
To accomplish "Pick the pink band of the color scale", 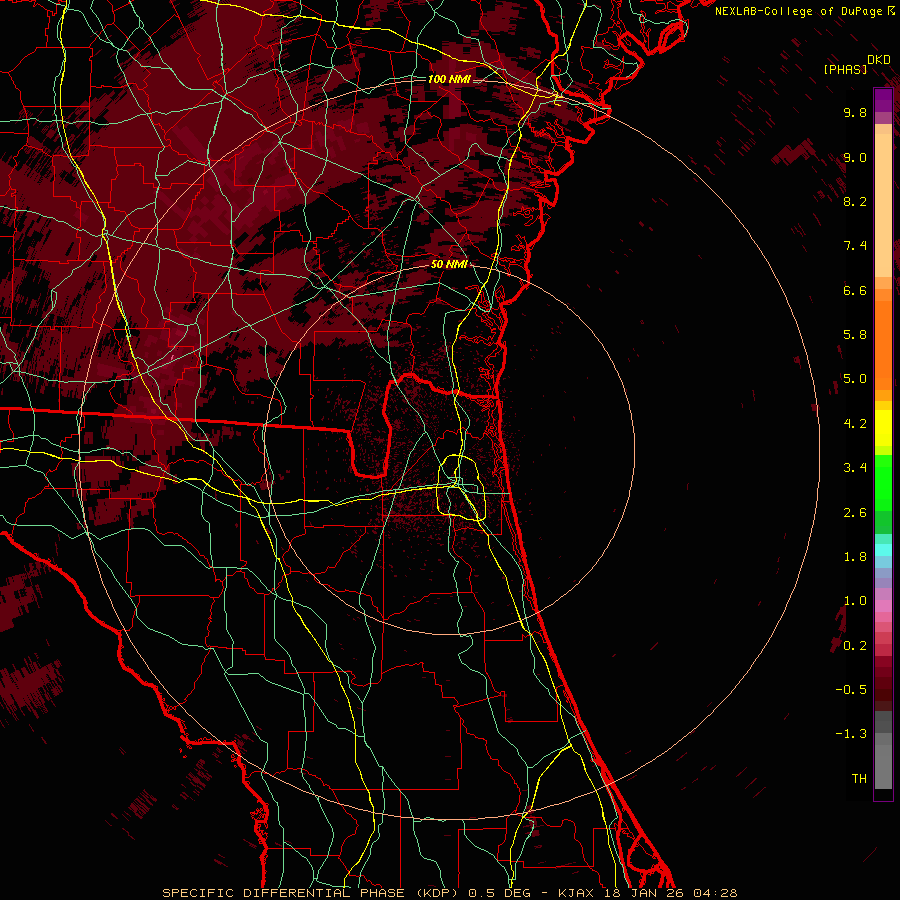I will [883, 606].
